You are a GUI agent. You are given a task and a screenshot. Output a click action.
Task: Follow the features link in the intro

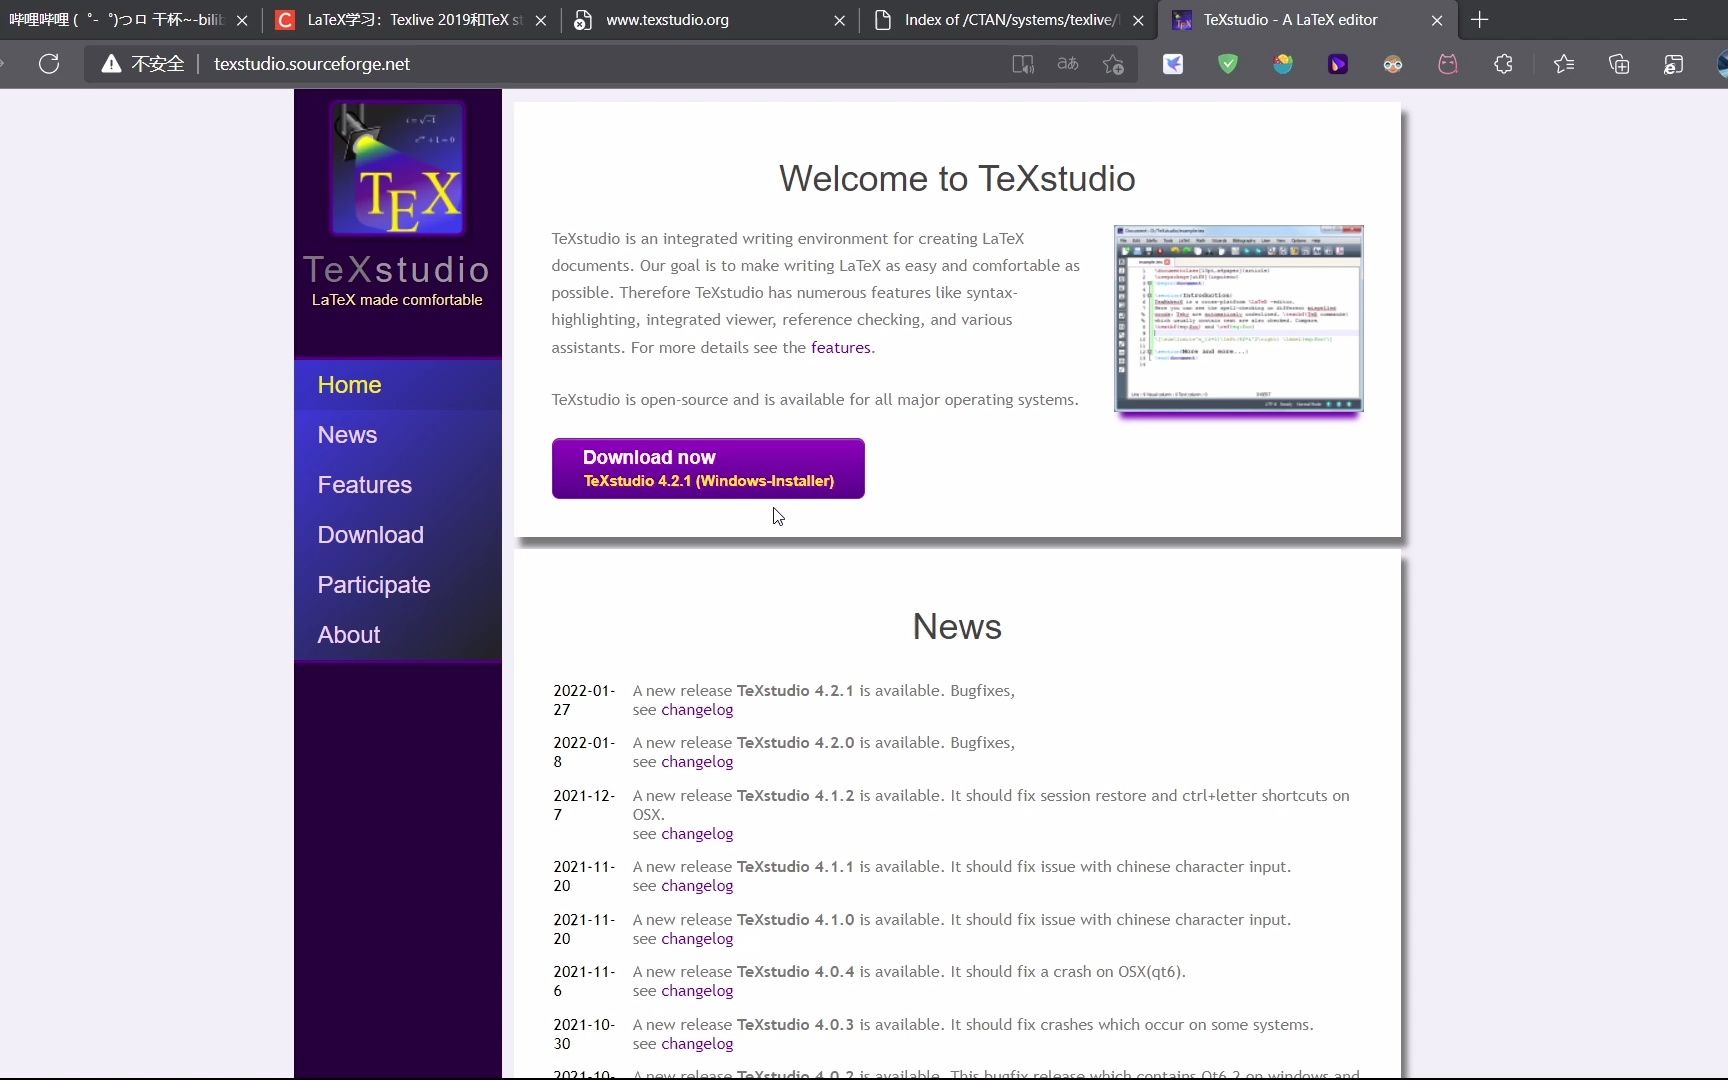840,348
